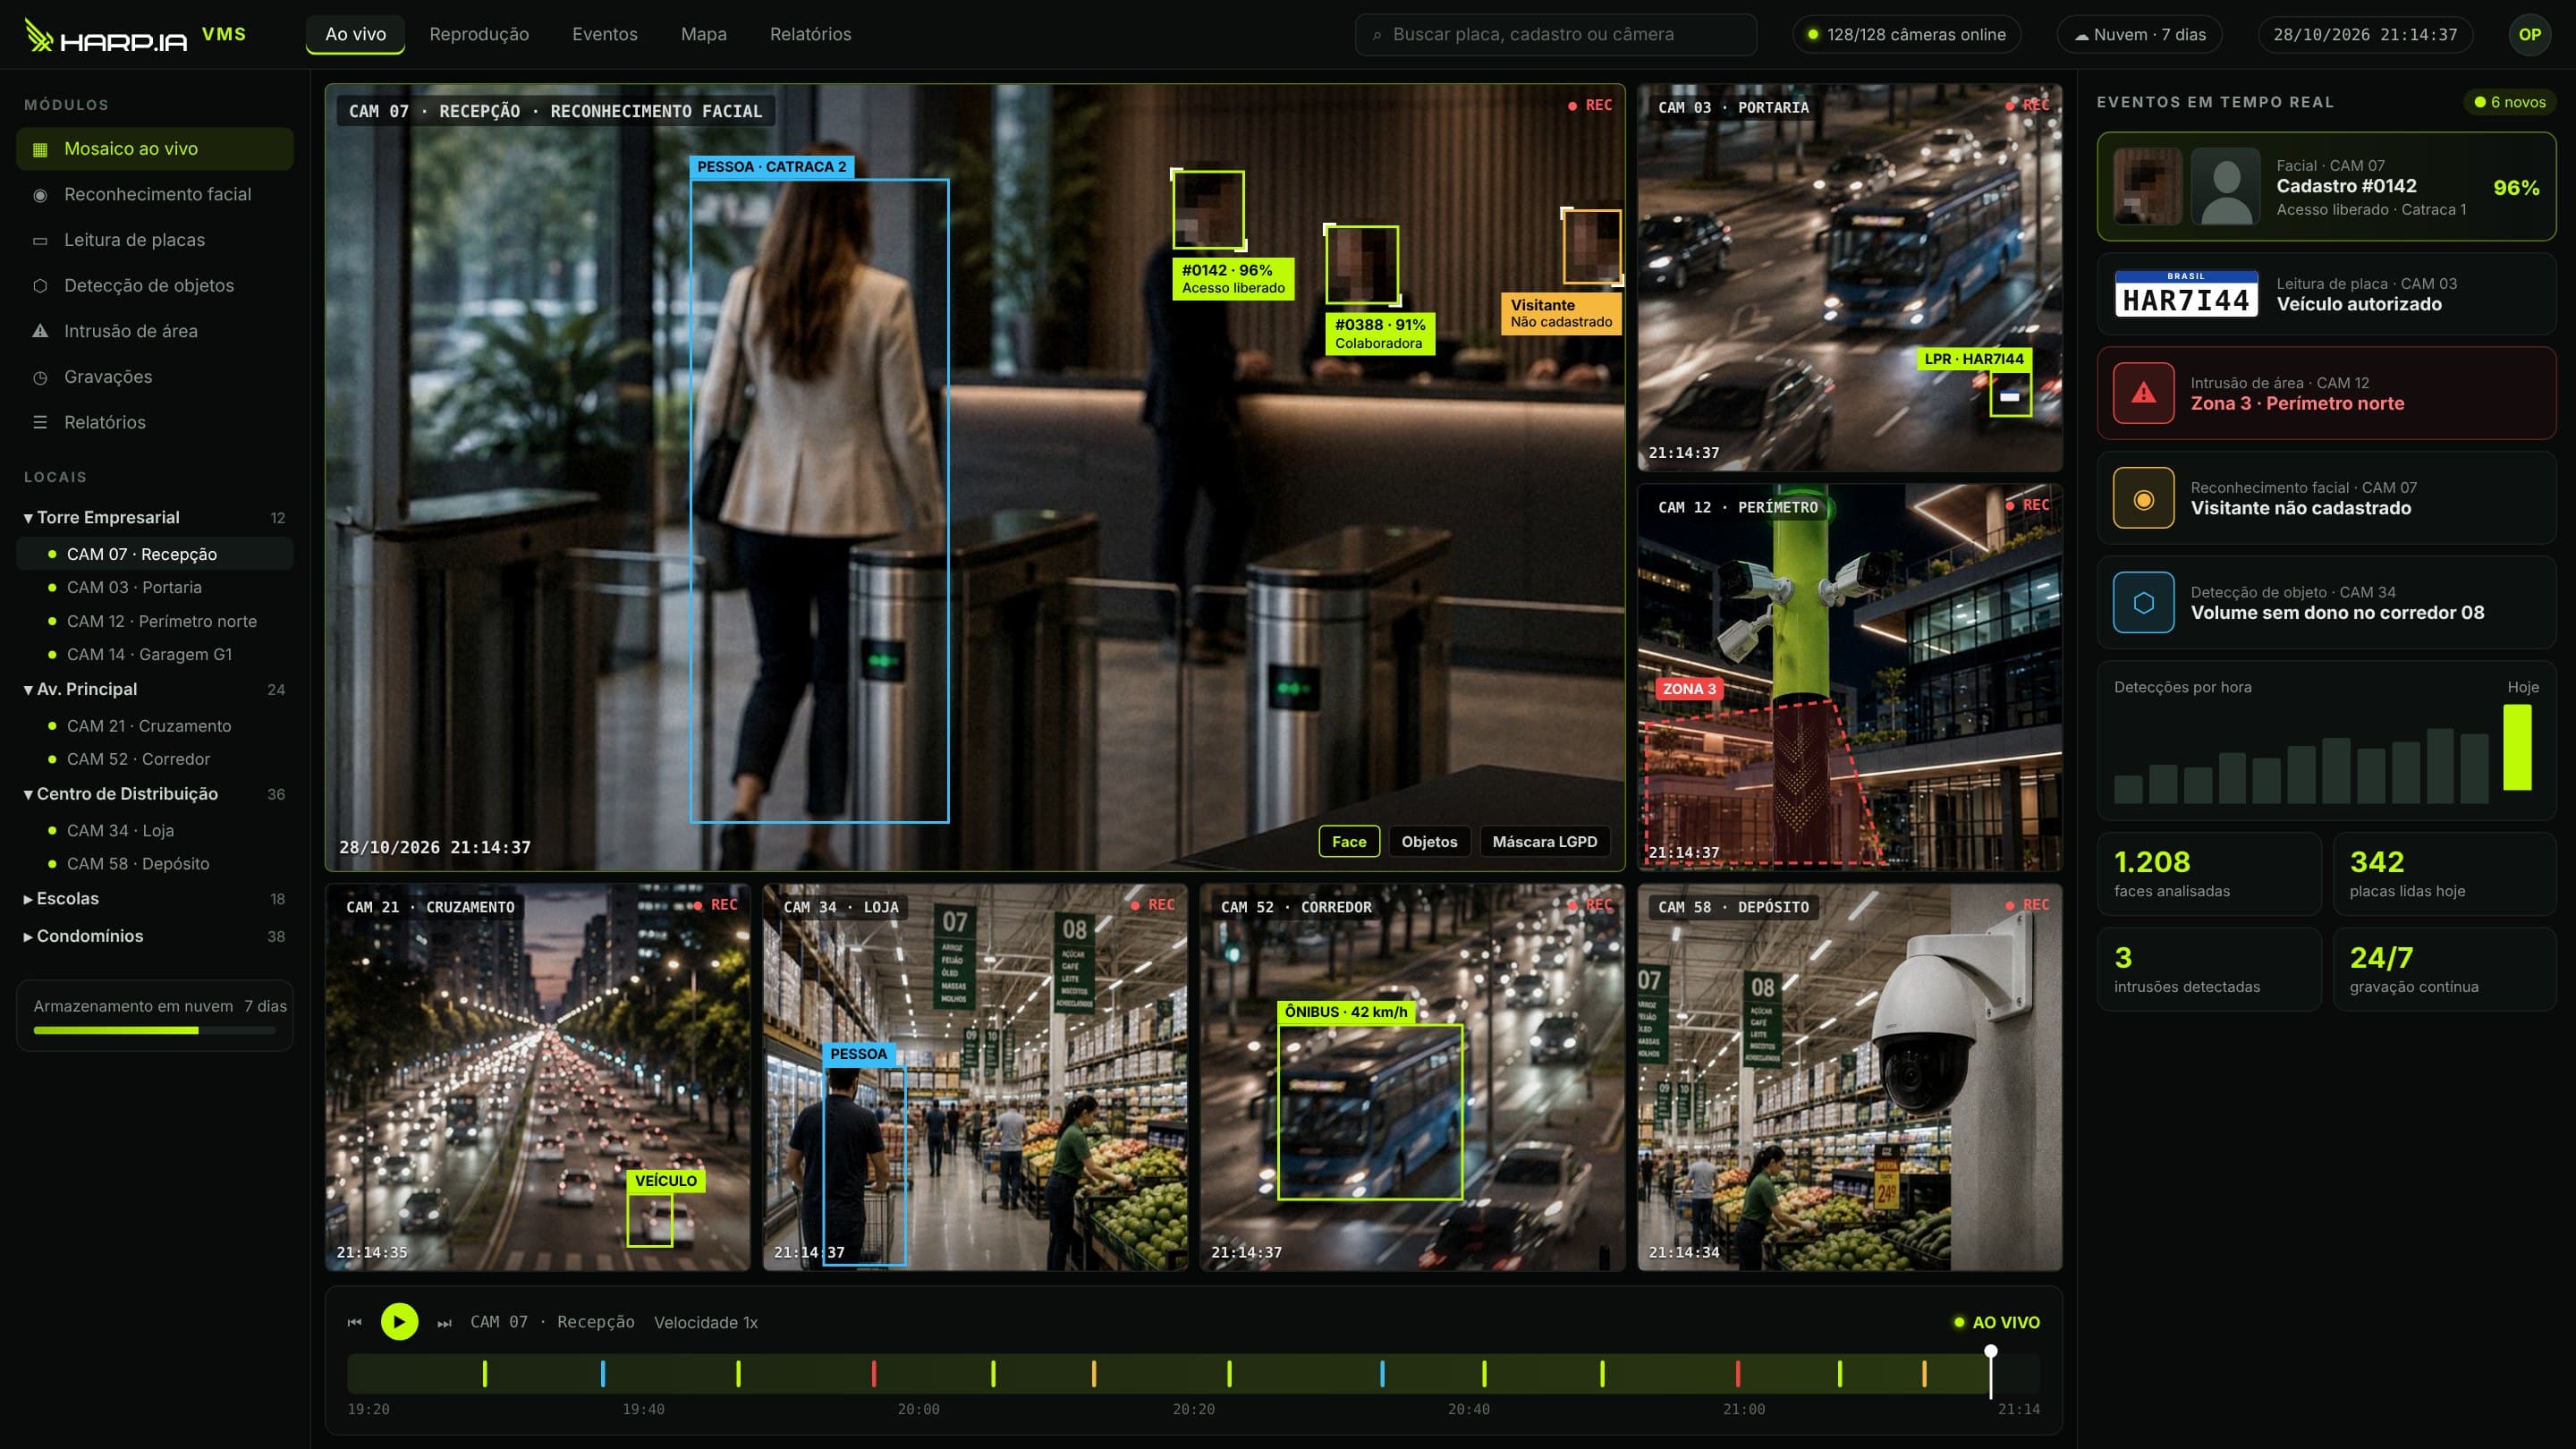This screenshot has height=1449, width=2576.
Task: Click the 6 novos events badge
Action: (x=2510, y=102)
